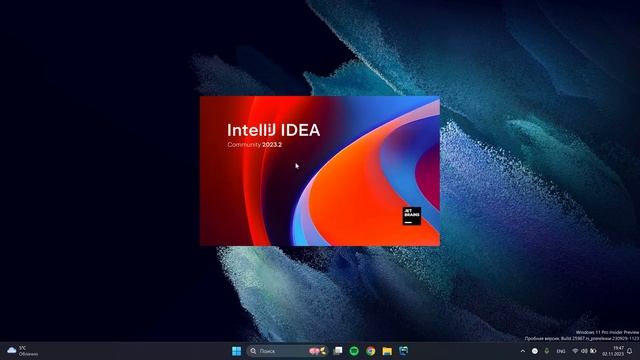The height and width of the screenshot is (360, 640).
Task: Launch Google Chrome from taskbar
Action: point(371,351)
